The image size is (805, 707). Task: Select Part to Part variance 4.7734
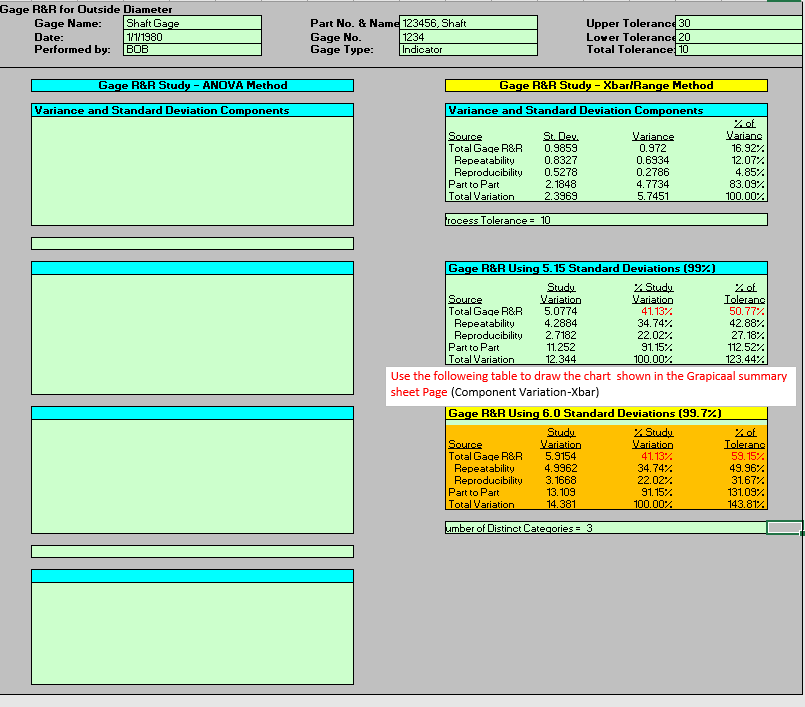653,184
